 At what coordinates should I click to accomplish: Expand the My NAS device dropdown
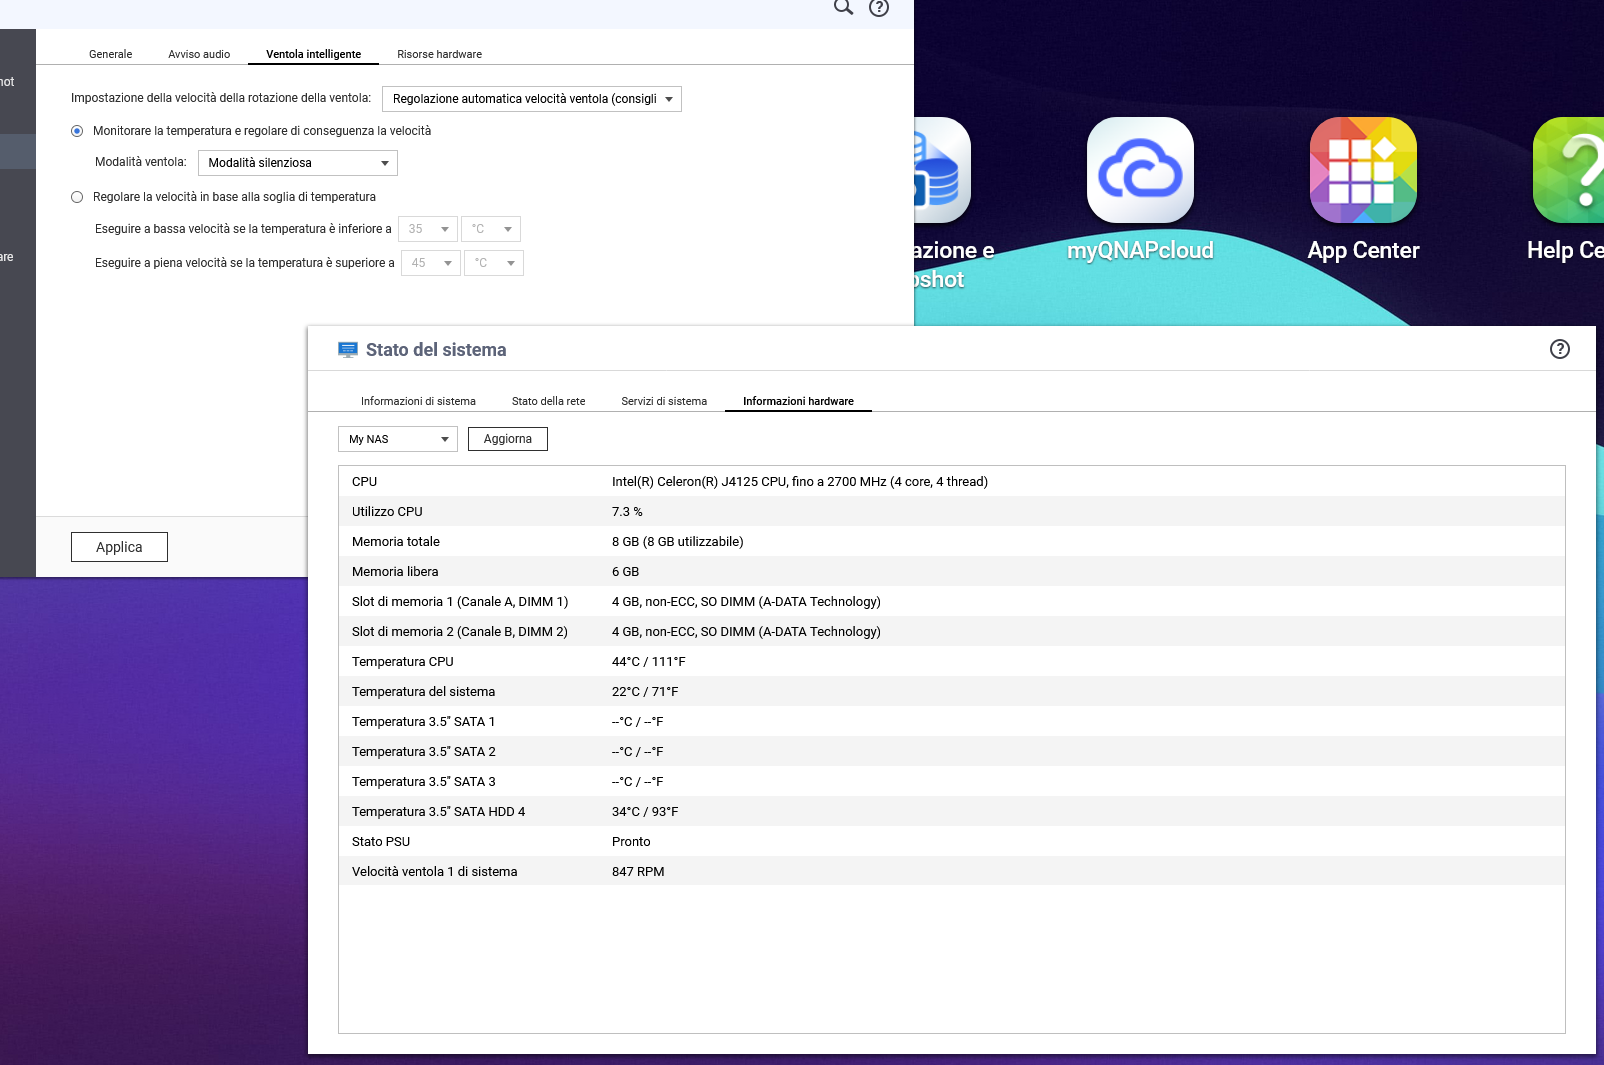click(x=397, y=439)
